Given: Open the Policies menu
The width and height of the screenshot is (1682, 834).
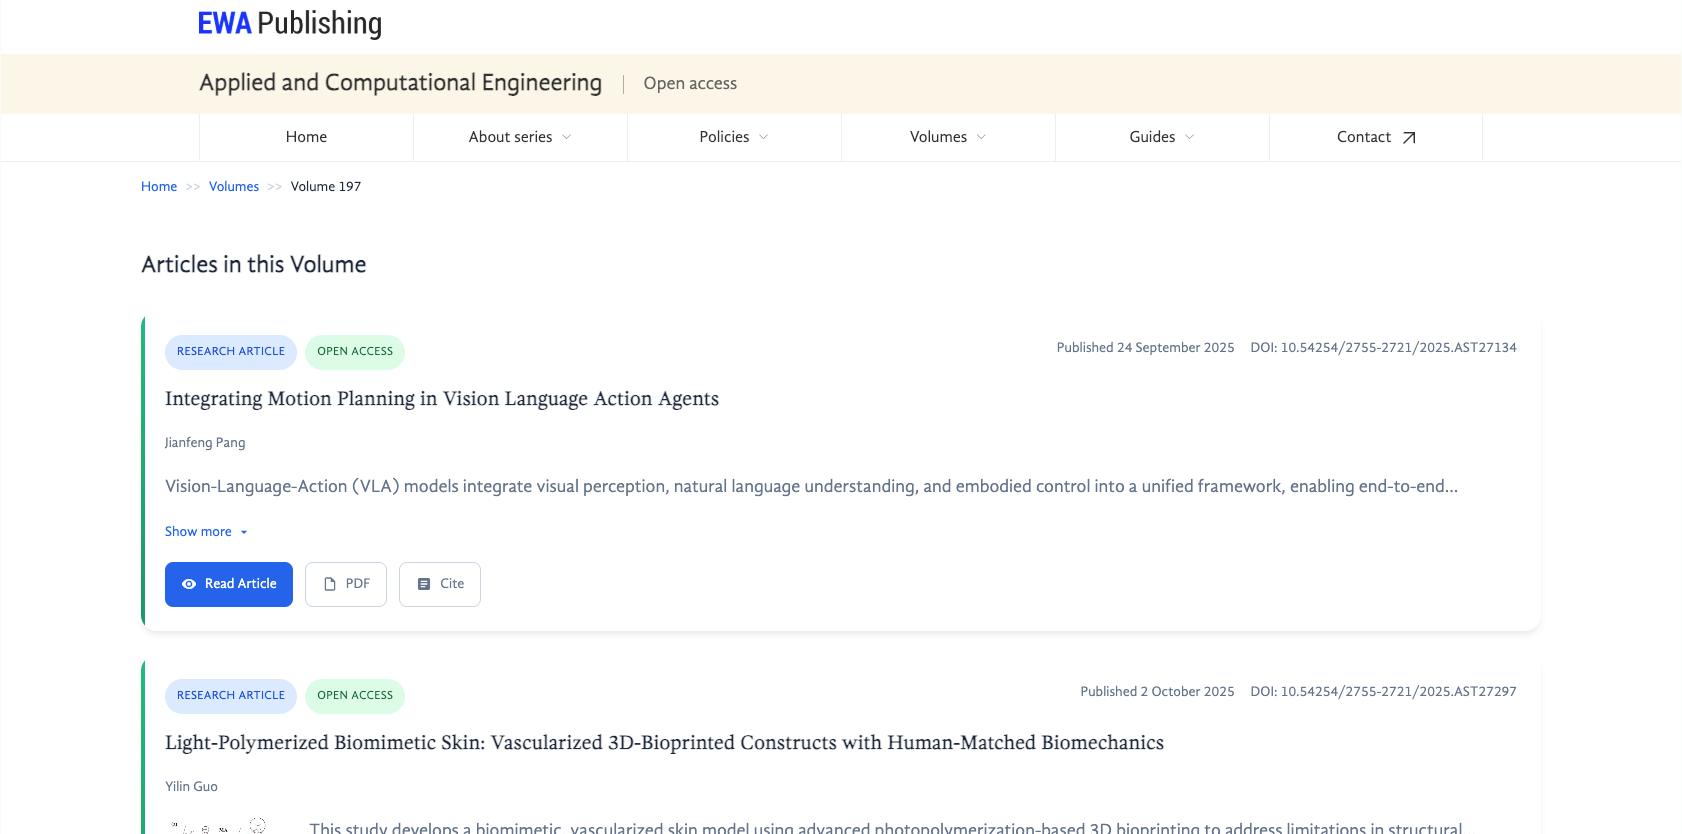Looking at the screenshot, I should pyautogui.click(x=734, y=137).
